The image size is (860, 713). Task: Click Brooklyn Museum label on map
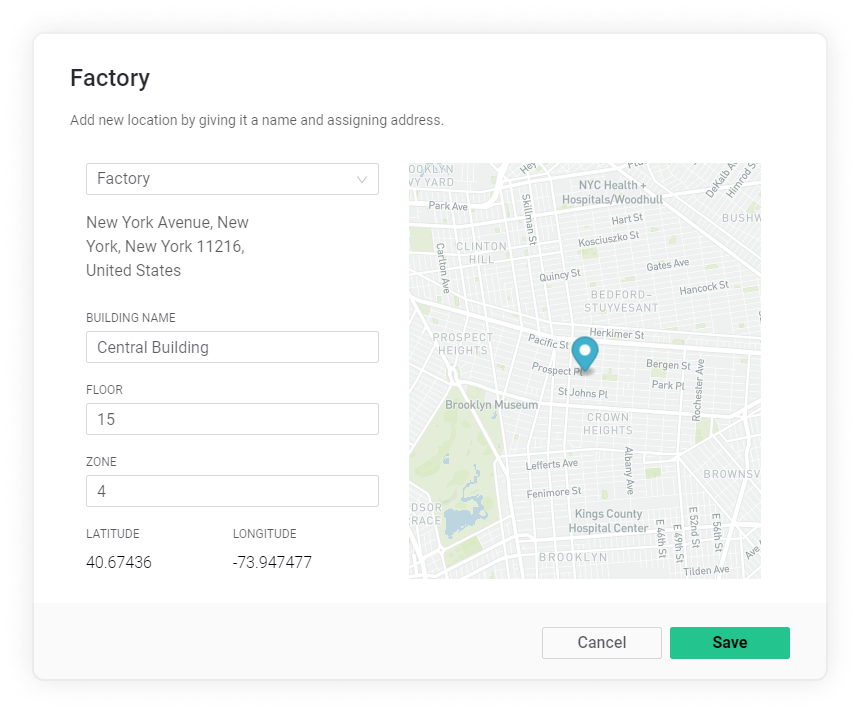pos(491,405)
